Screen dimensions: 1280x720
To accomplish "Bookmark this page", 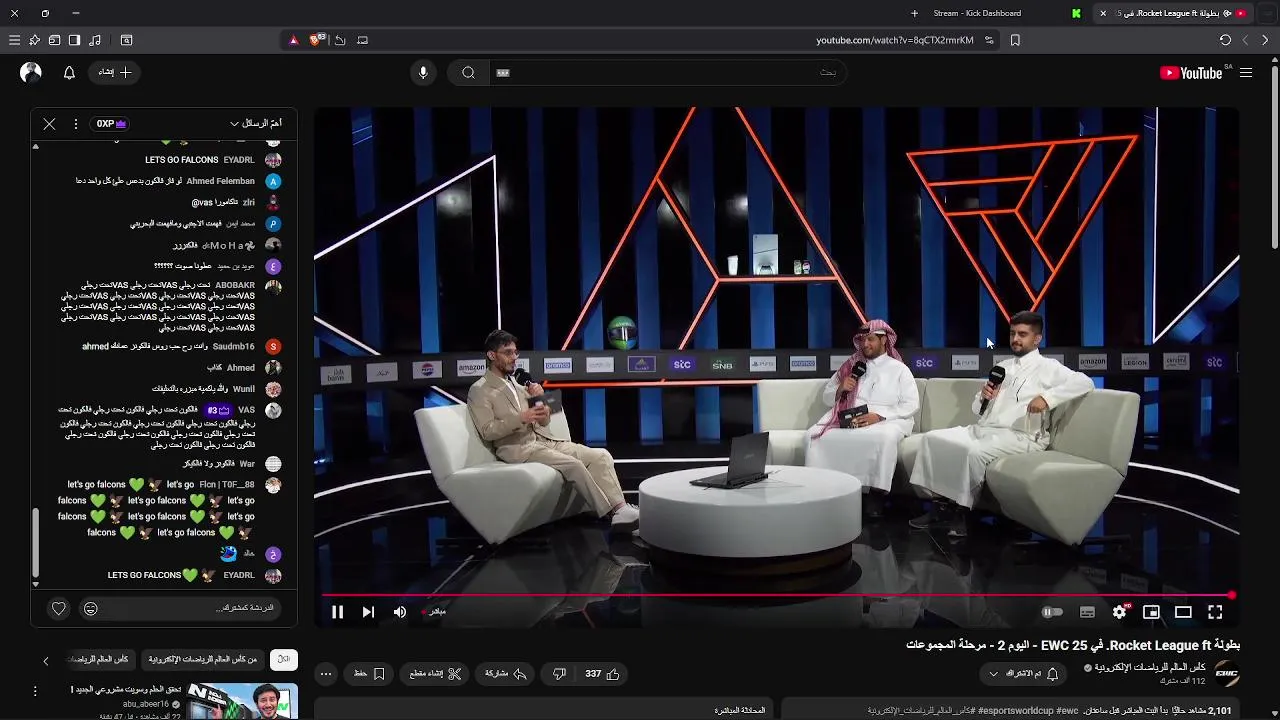I will point(1015,40).
